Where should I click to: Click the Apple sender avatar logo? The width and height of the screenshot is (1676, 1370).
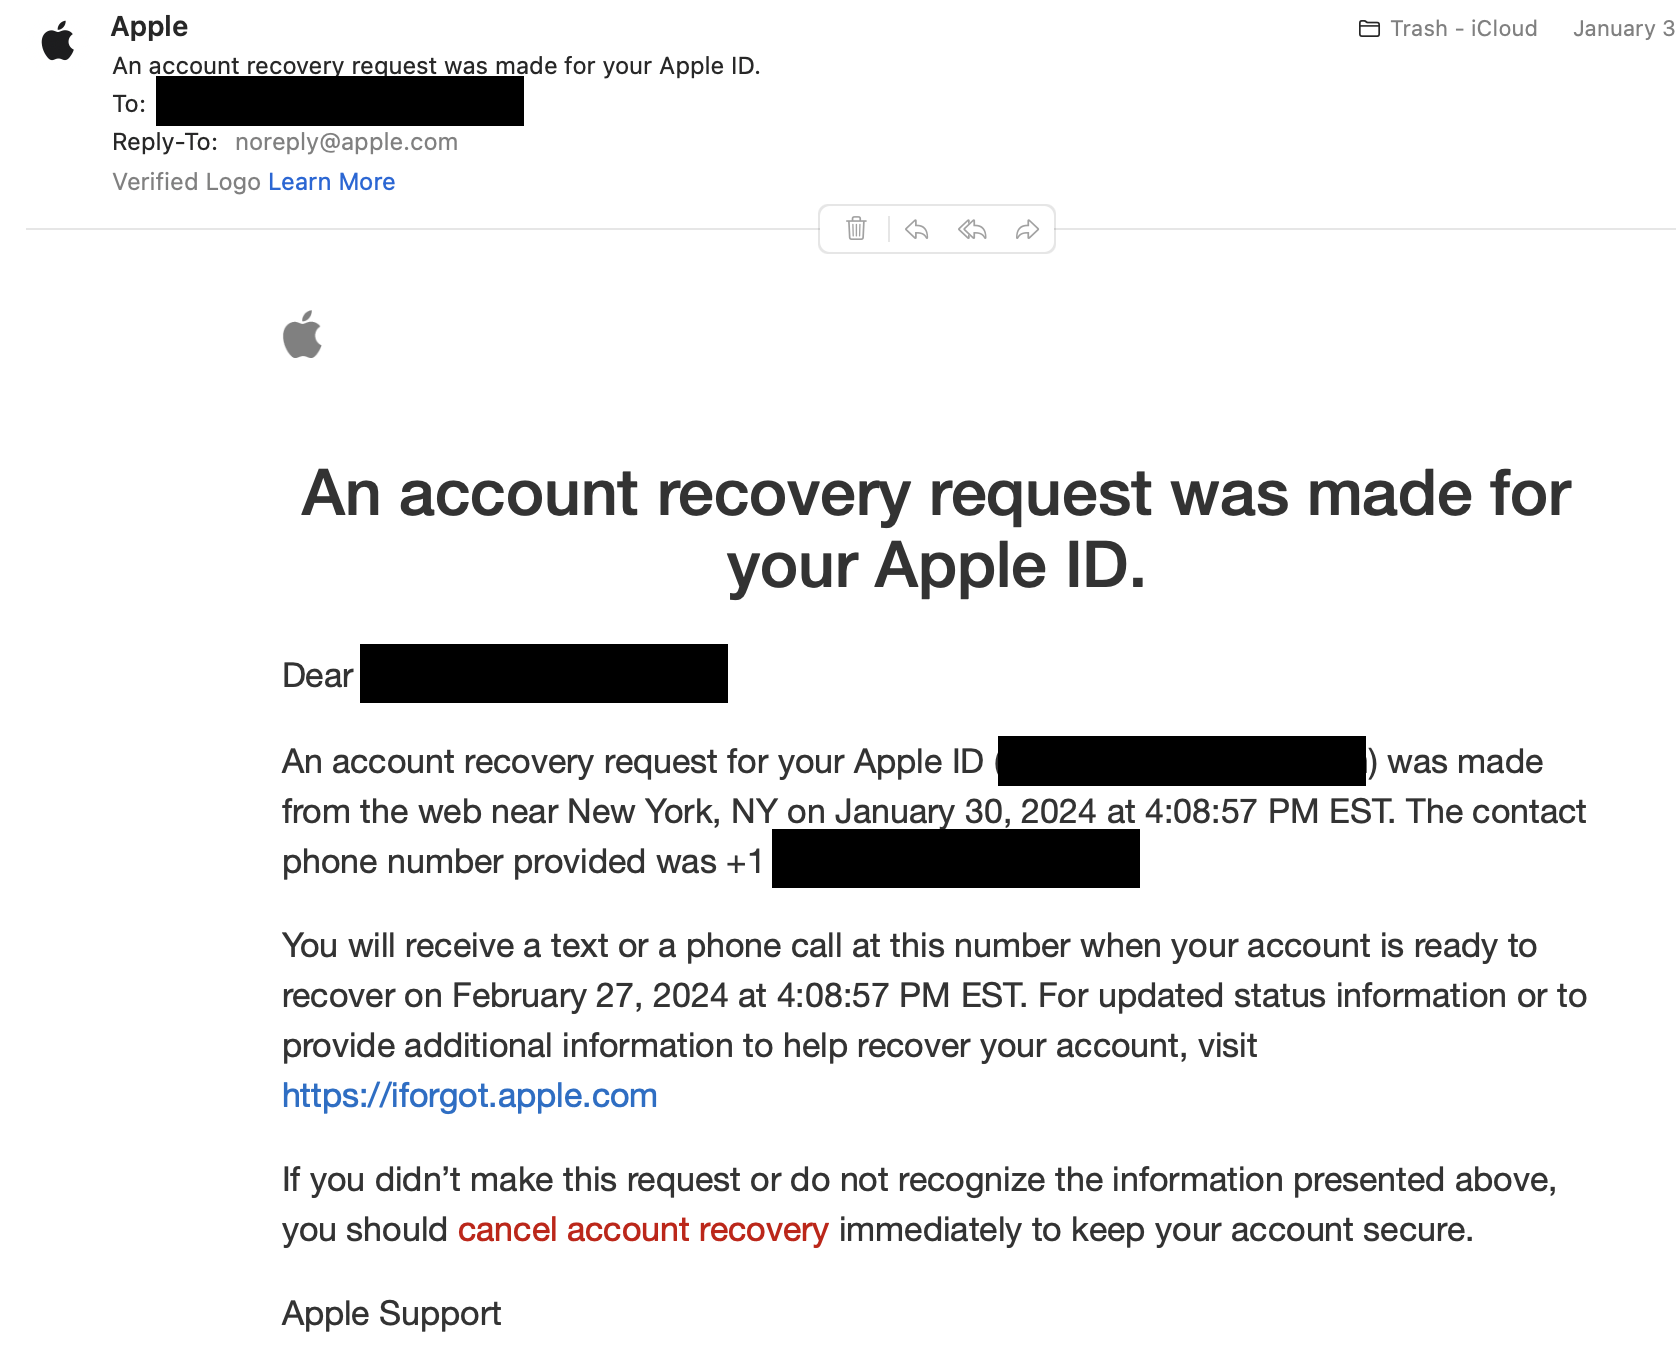[58, 40]
